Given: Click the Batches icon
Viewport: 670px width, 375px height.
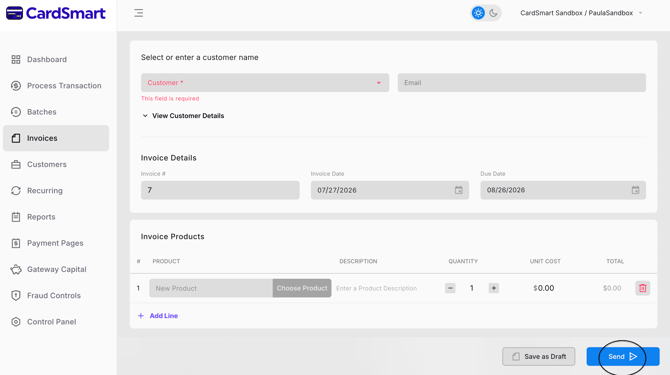Looking at the screenshot, I should [16, 112].
